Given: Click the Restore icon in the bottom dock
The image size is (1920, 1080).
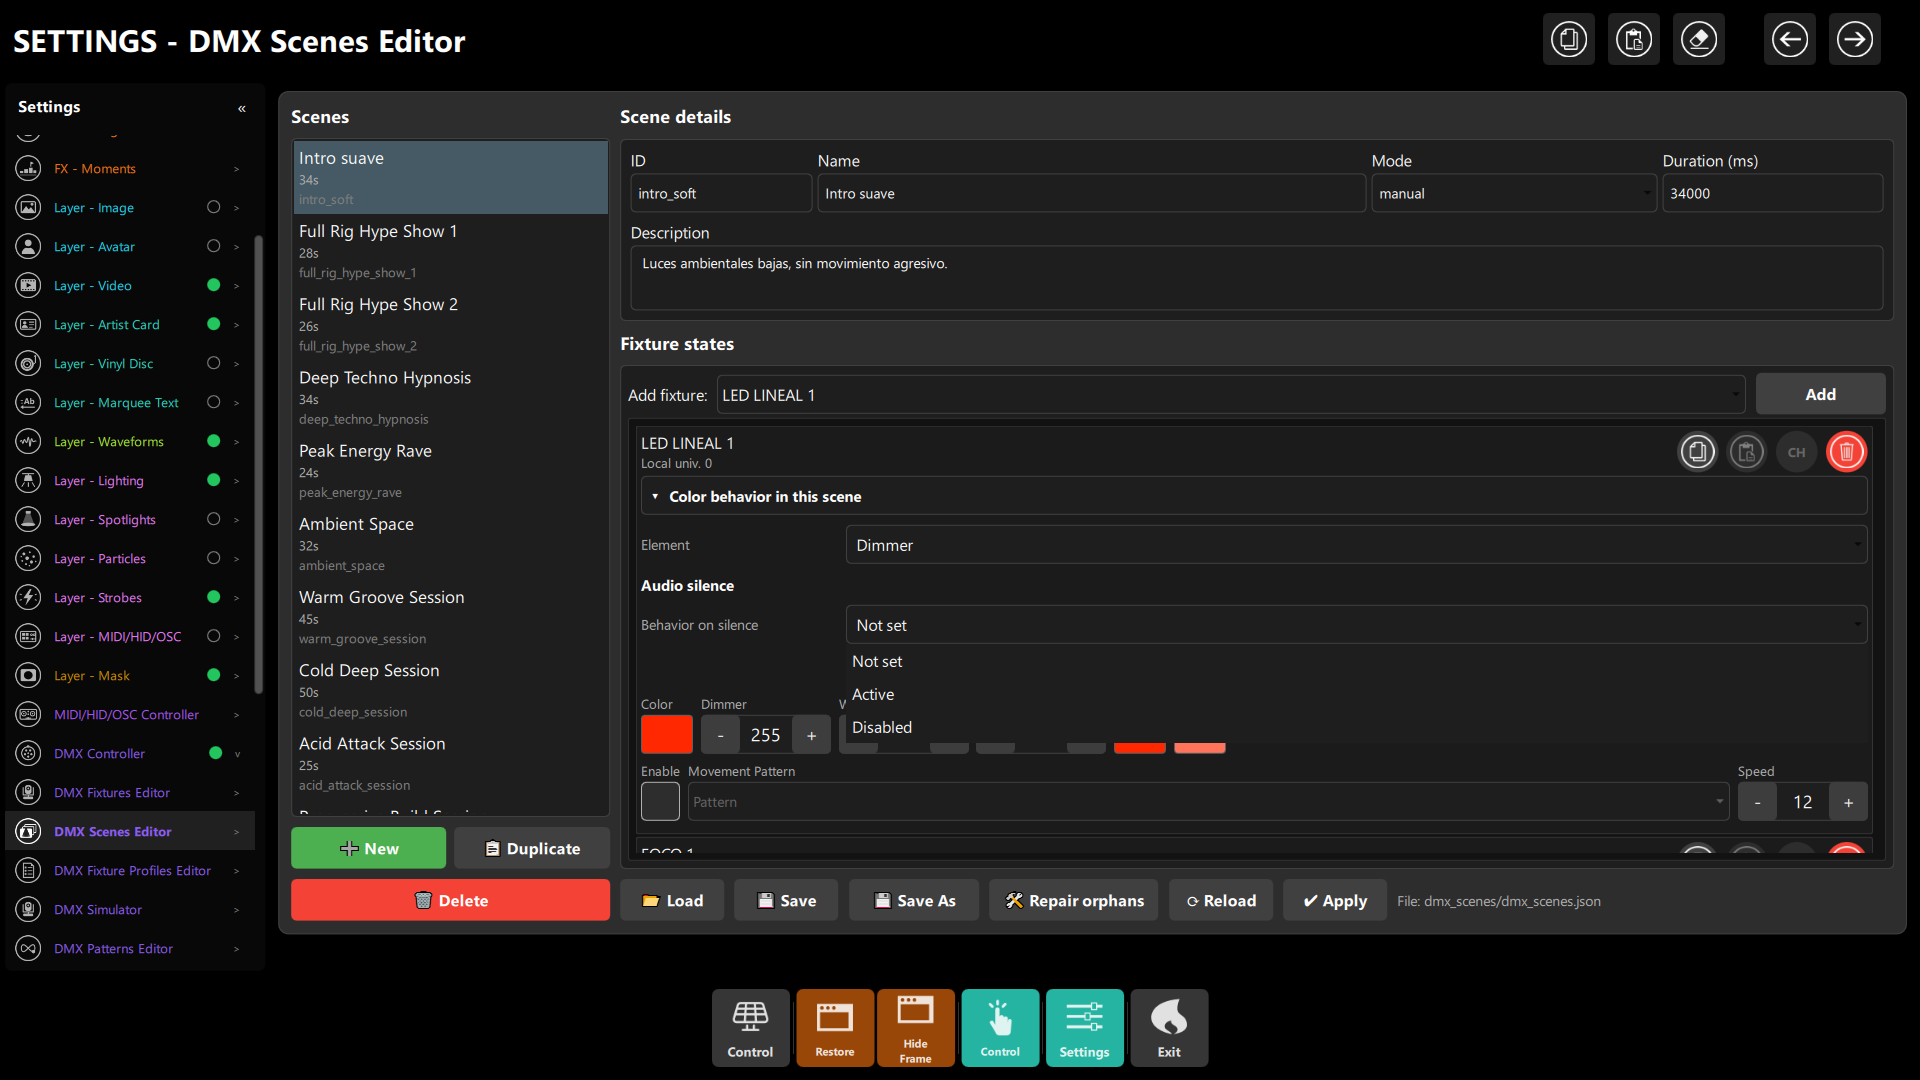Looking at the screenshot, I should point(834,1028).
